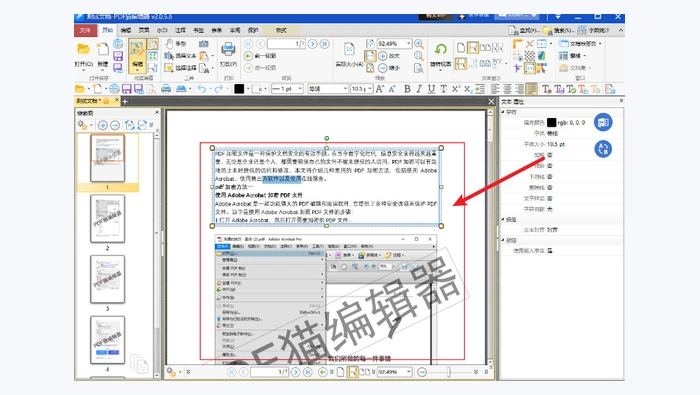
Task: Select the page 2 thumbnail
Action: pos(107,219)
